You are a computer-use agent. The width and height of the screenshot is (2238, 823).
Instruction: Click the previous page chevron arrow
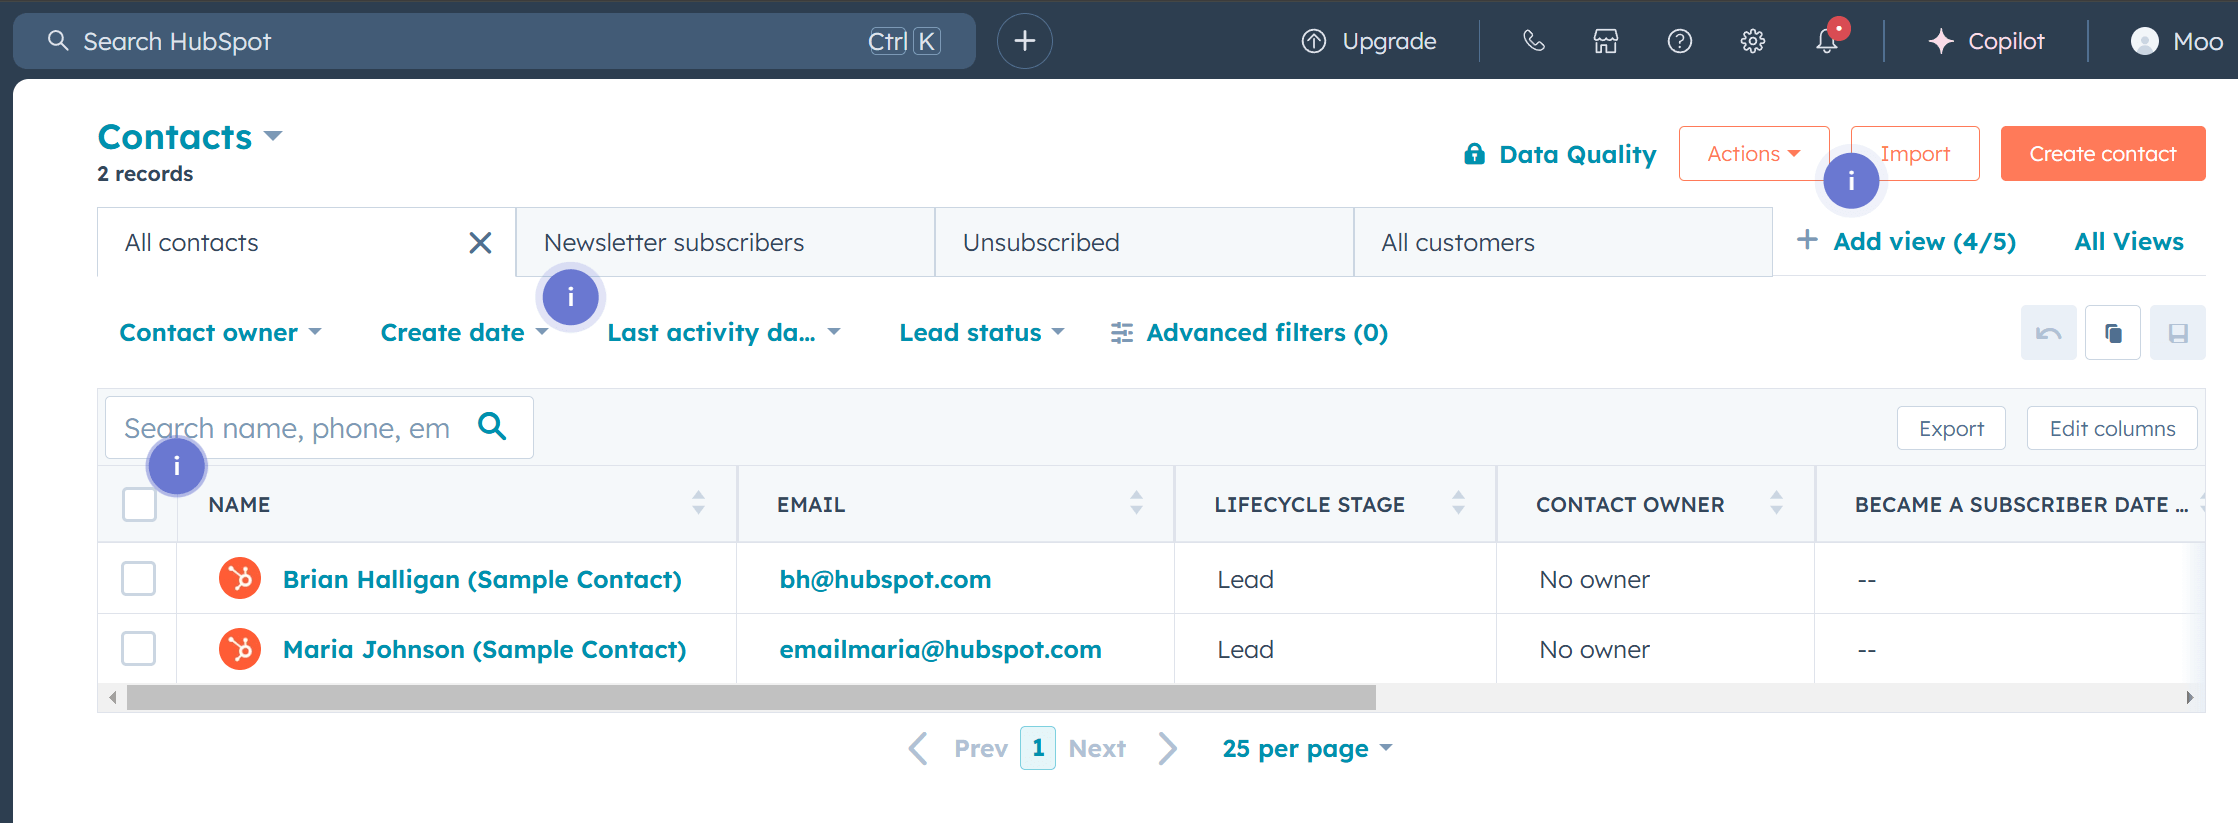[918, 748]
